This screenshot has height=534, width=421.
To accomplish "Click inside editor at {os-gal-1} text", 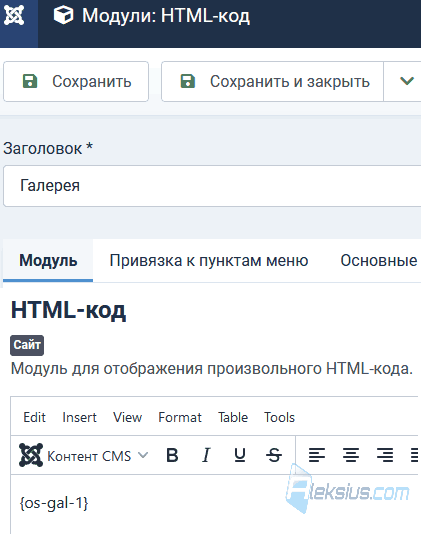I will 54,503.
